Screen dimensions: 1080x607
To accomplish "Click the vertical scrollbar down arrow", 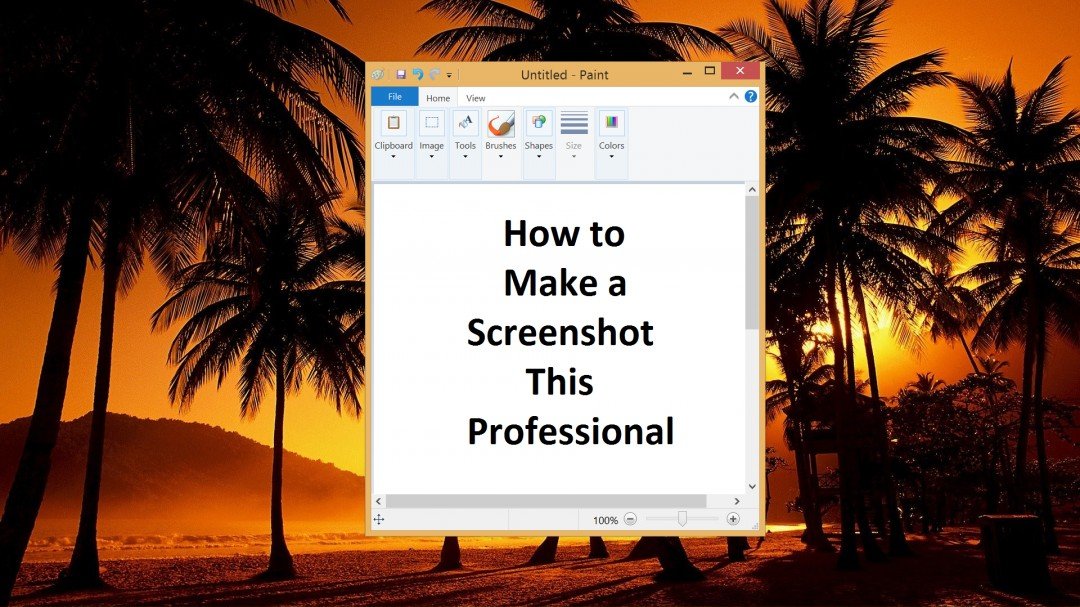I will click(x=752, y=486).
